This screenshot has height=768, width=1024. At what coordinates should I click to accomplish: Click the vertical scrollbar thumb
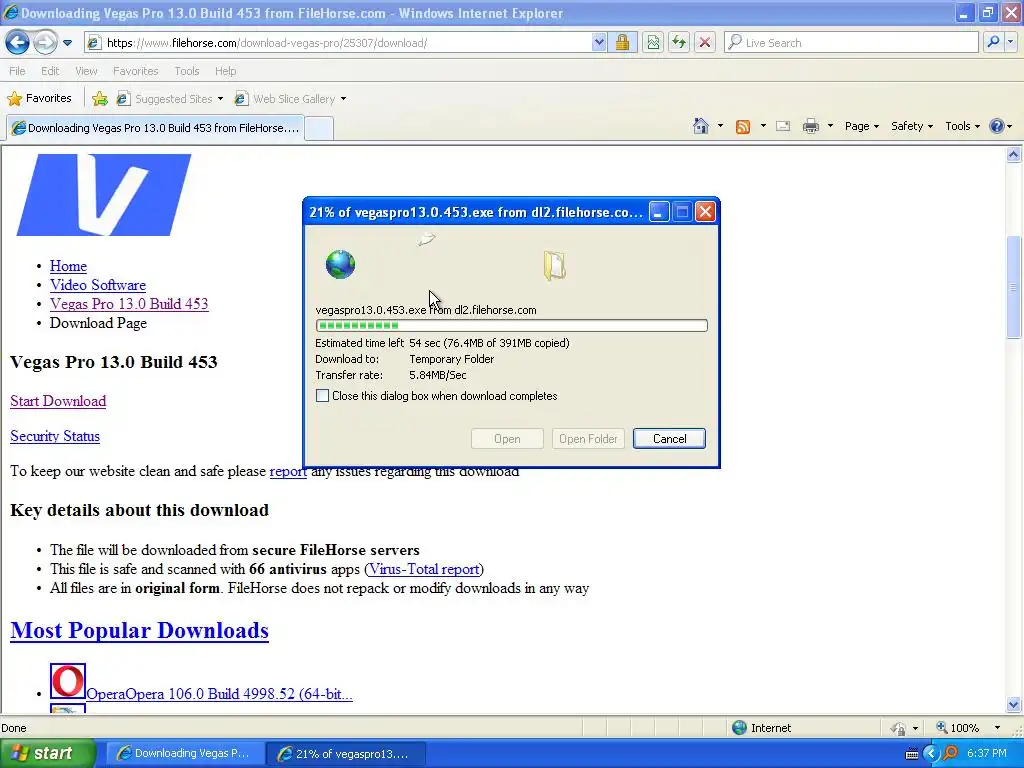click(x=1014, y=287)
